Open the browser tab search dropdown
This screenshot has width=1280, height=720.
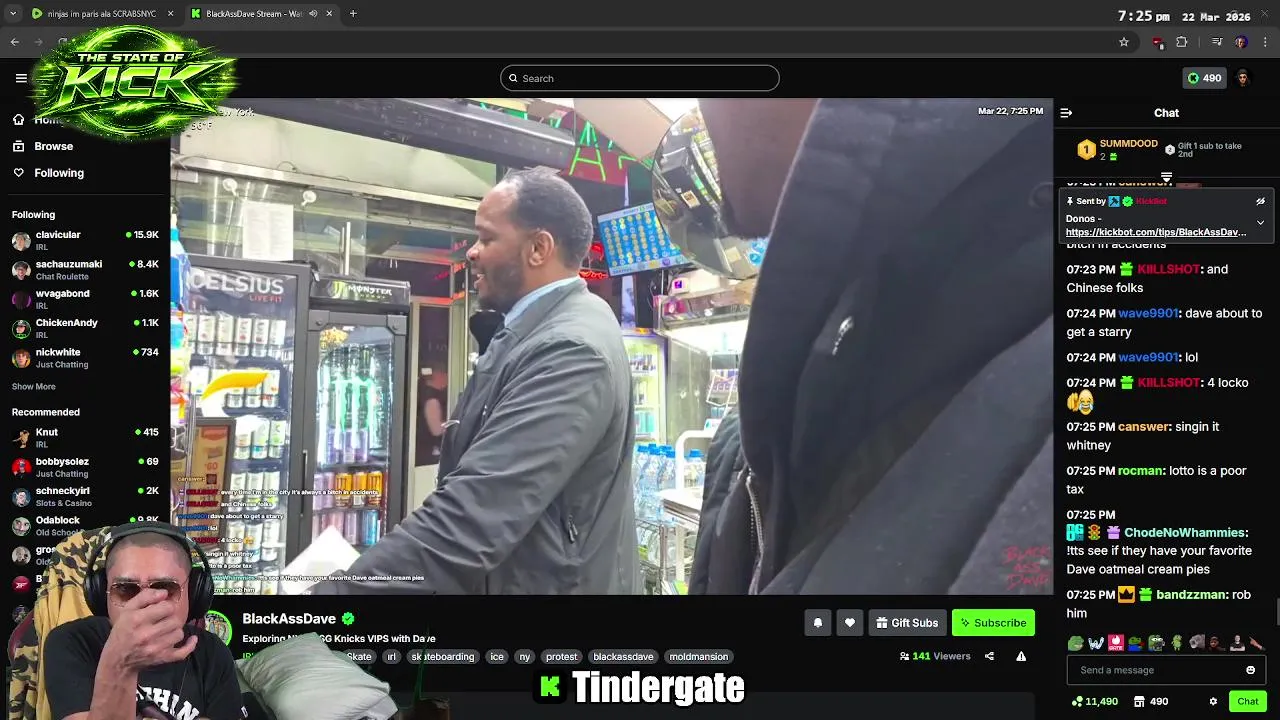pyautogui.click(x=12, y=14)
